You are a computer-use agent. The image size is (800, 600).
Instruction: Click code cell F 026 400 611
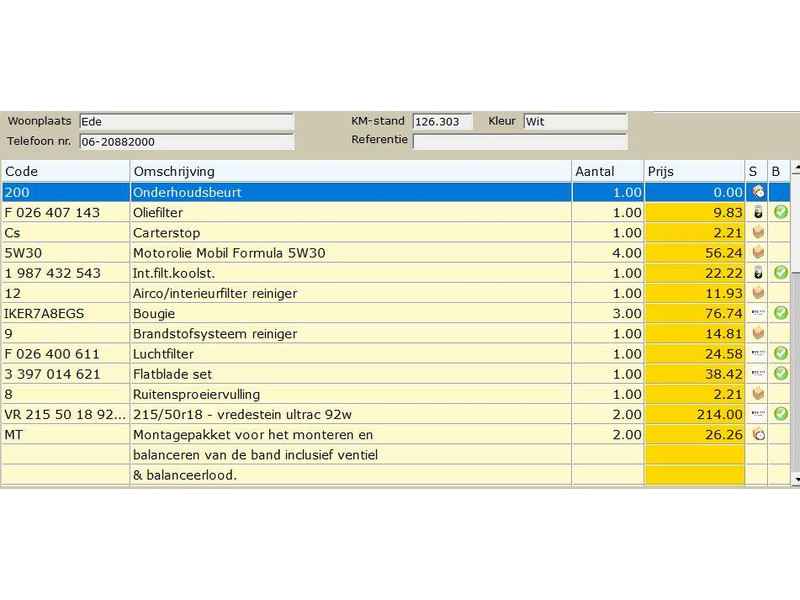pos(65,354)
